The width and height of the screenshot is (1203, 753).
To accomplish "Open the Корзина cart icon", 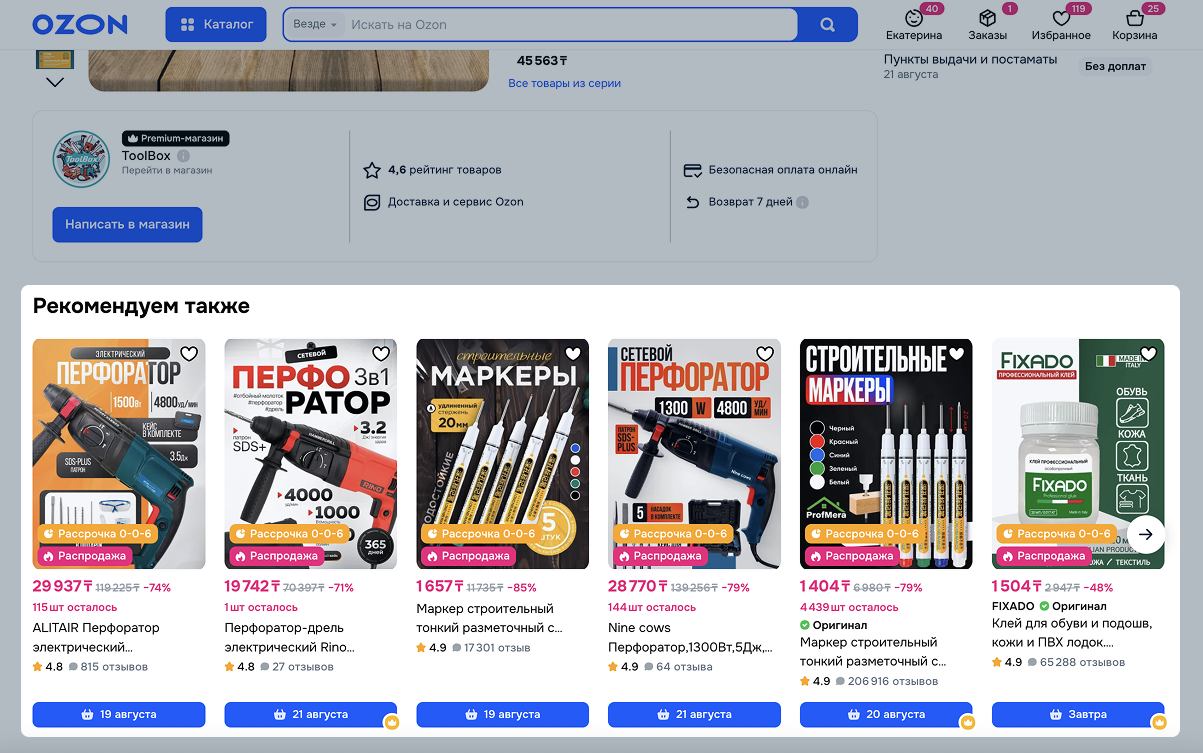I will pos(1134,18).
